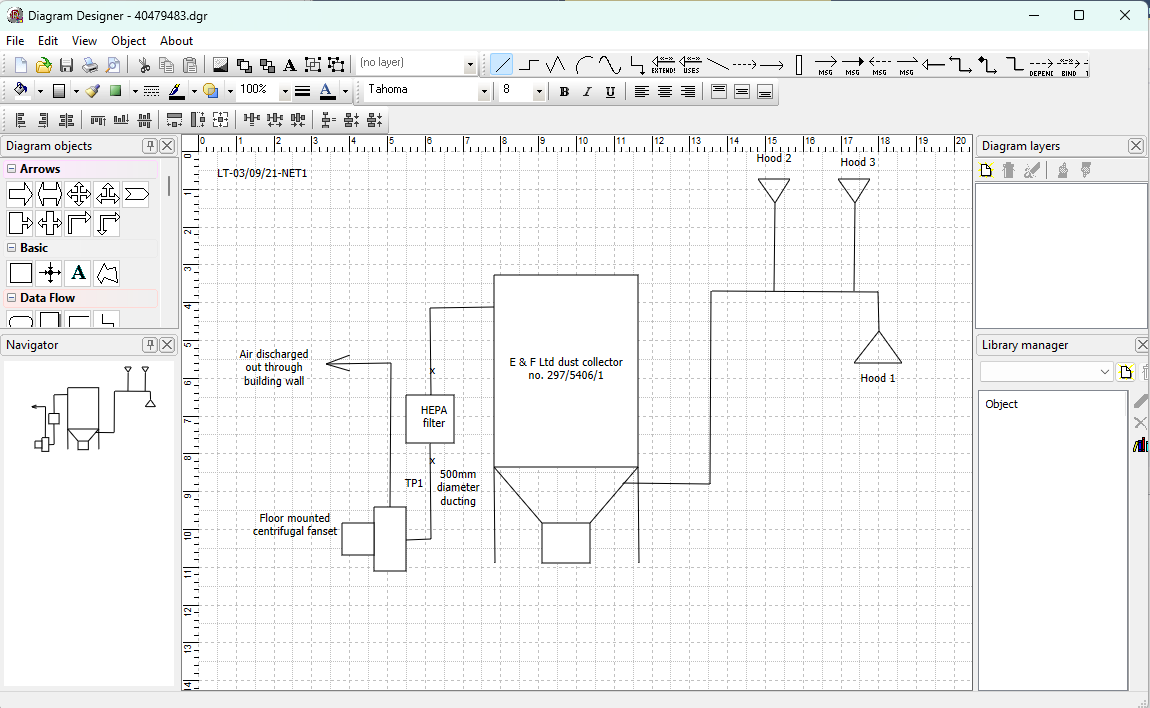
Task: Open the Tahoma font dropdown
Action: pos(484,92)
